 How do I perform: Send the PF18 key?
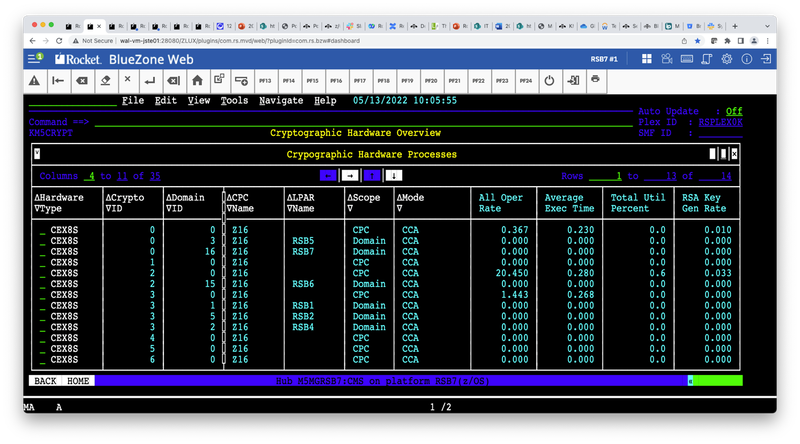click(384, 81)
